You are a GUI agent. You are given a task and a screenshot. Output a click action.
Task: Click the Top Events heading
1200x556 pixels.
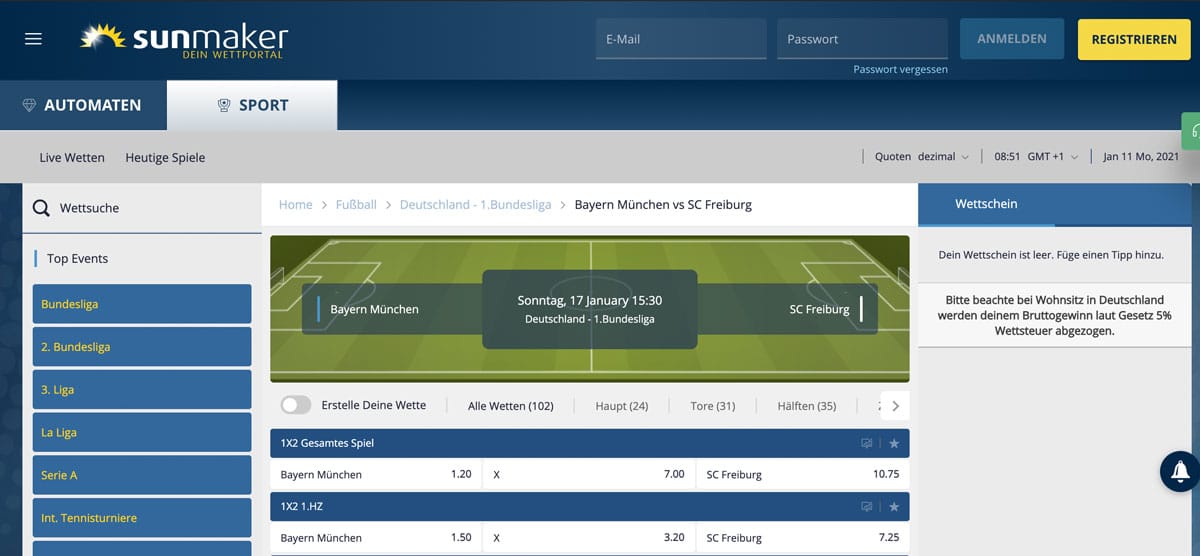click(x=77, y=258)
